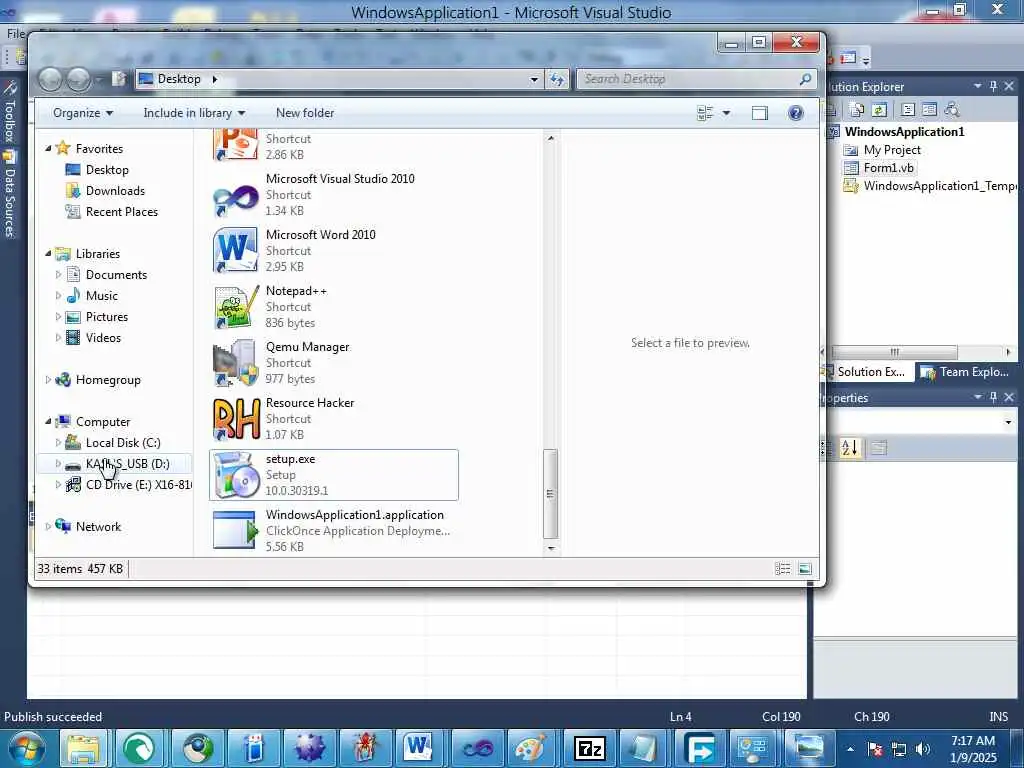Switch to large icons view in status bar

tap(805, 569)
